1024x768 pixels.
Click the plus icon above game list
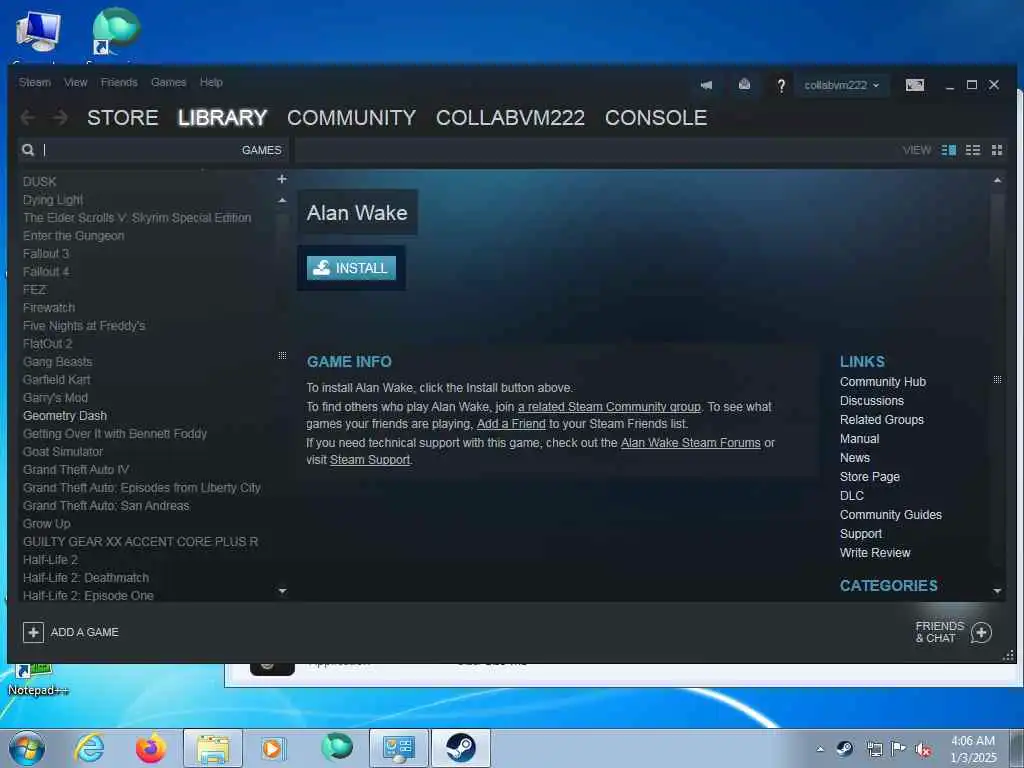click(x=282, y=179)
